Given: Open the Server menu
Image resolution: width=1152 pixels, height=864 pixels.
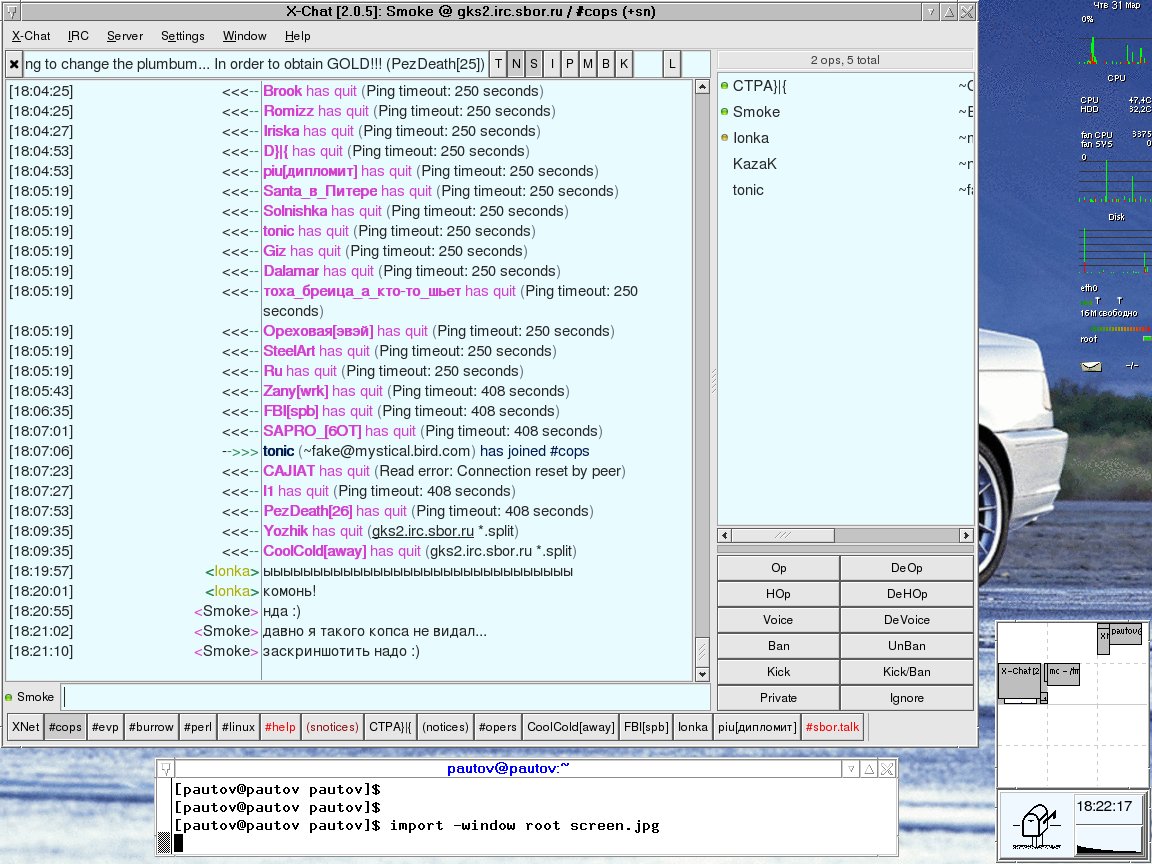Looking at the screenshot, I should point(125,36).
